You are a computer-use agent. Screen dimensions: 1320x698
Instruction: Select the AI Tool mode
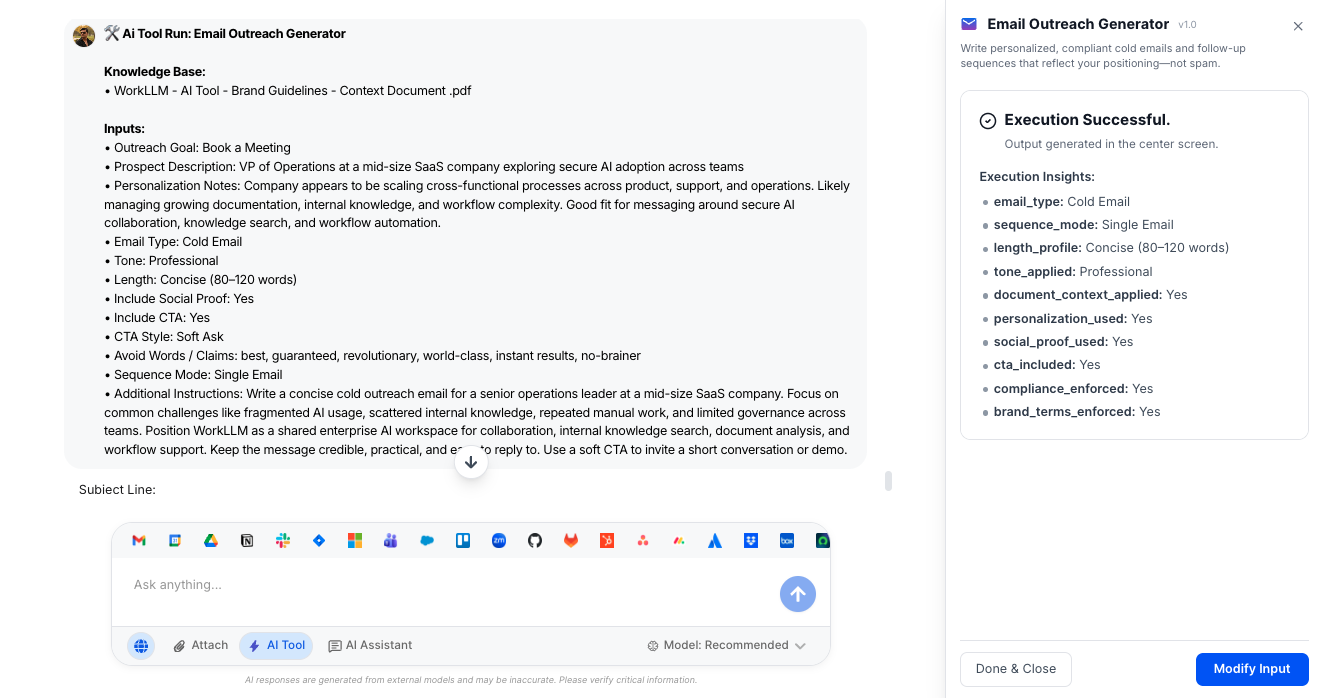click(276, 646)
